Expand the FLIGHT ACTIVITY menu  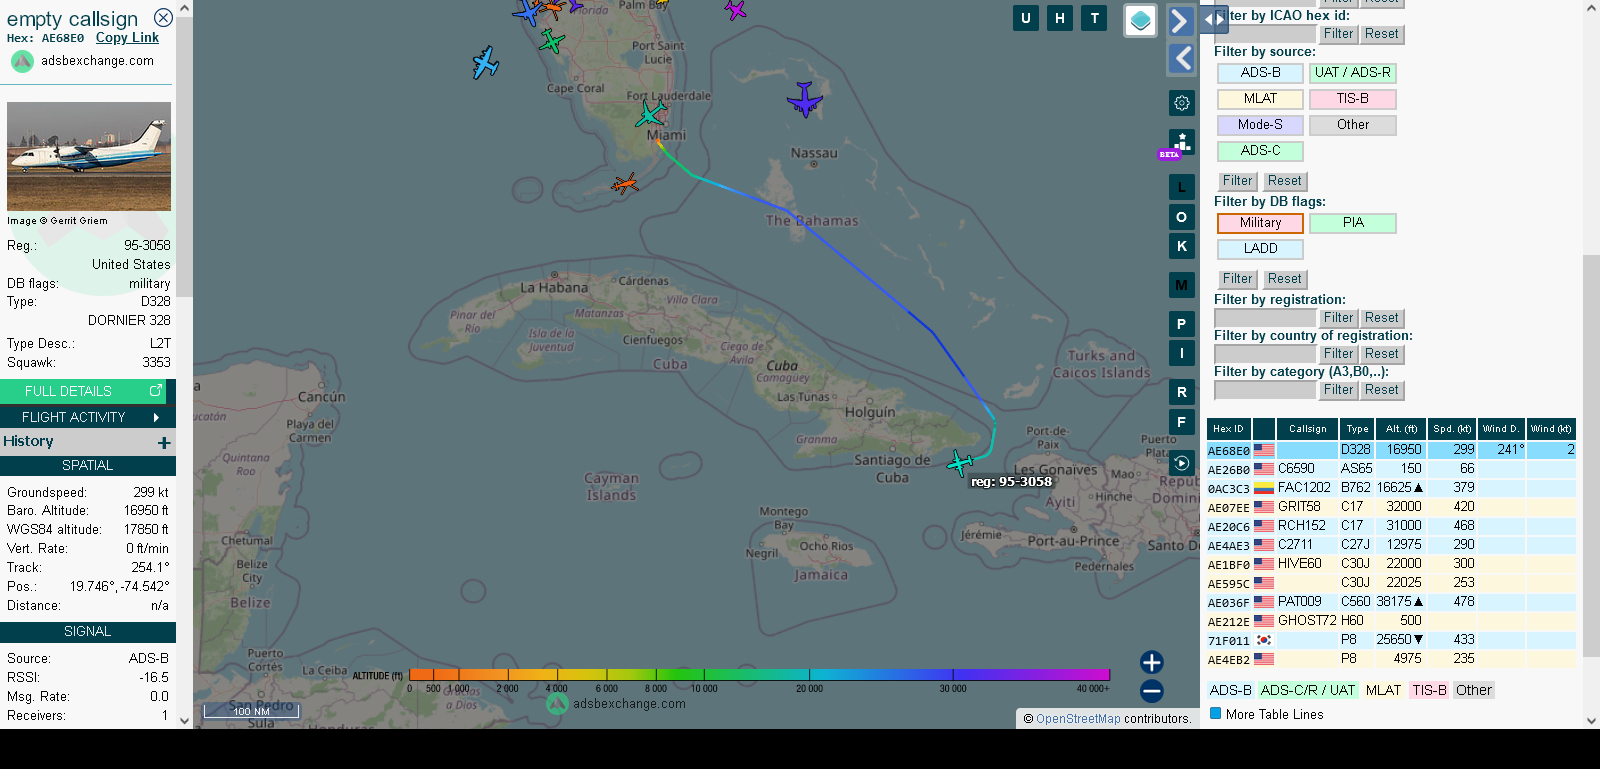[88, 417]
